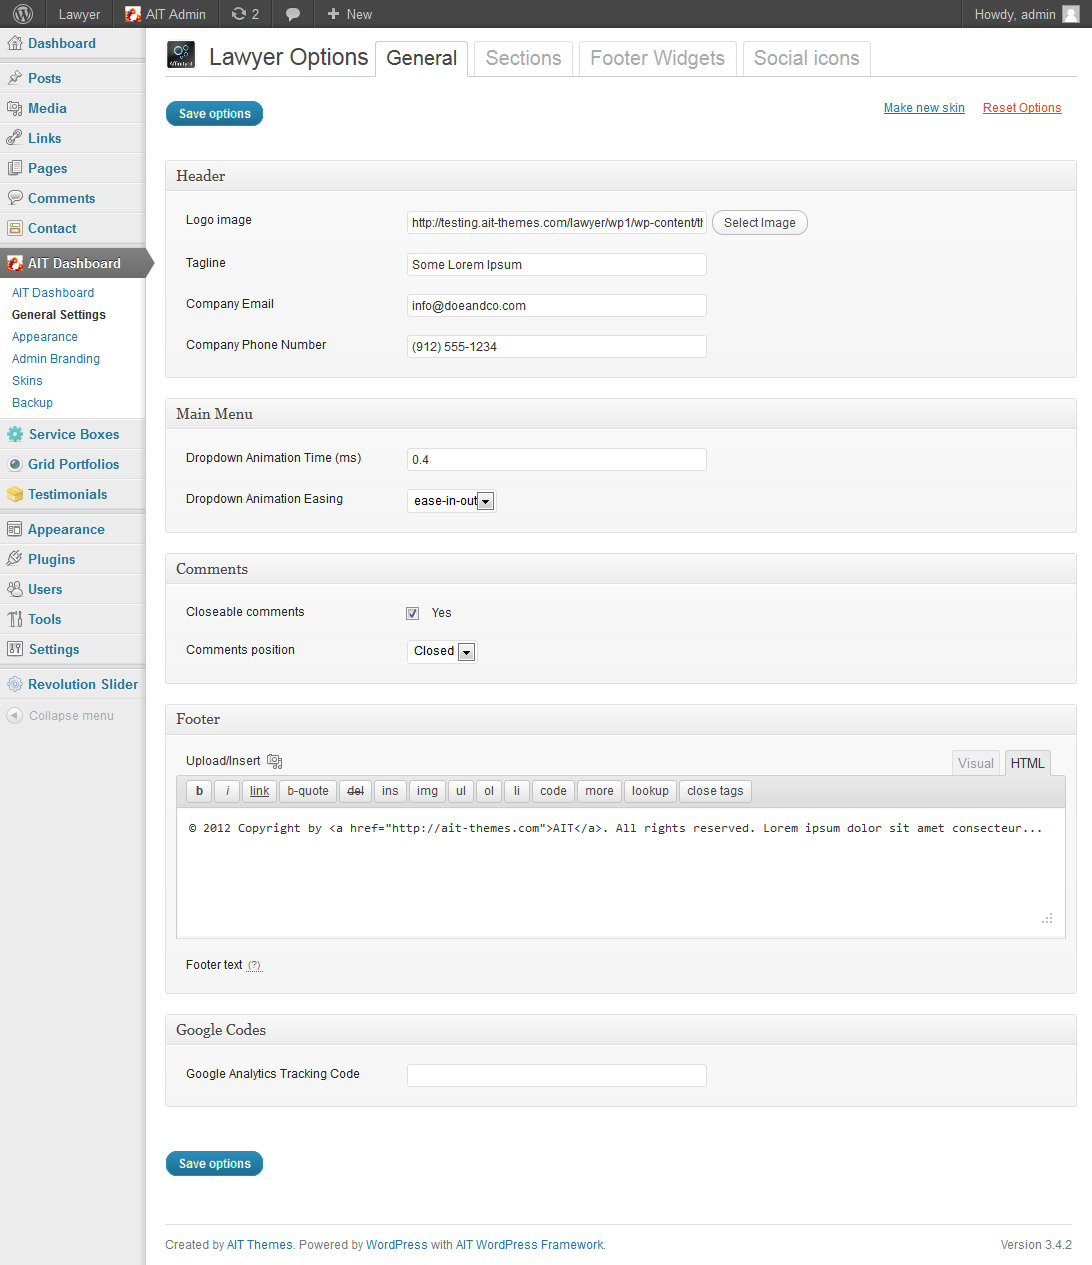Click the Reset Options link

(x=1021, y=108)
